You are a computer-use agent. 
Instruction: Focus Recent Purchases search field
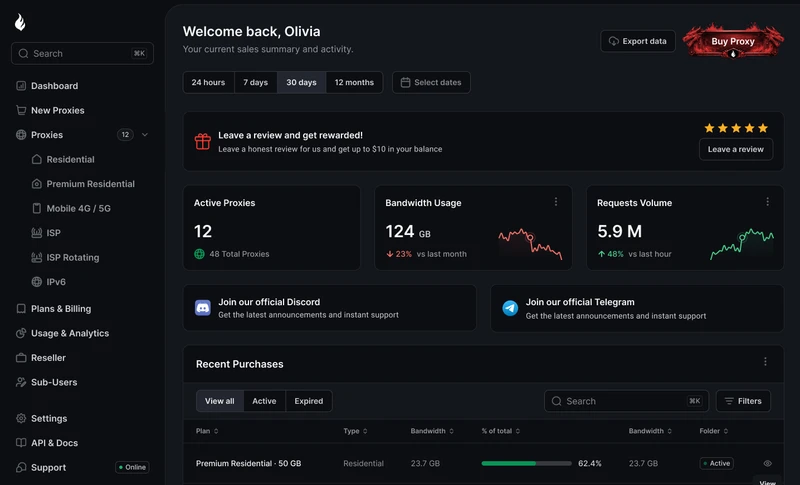click(627, 401)
